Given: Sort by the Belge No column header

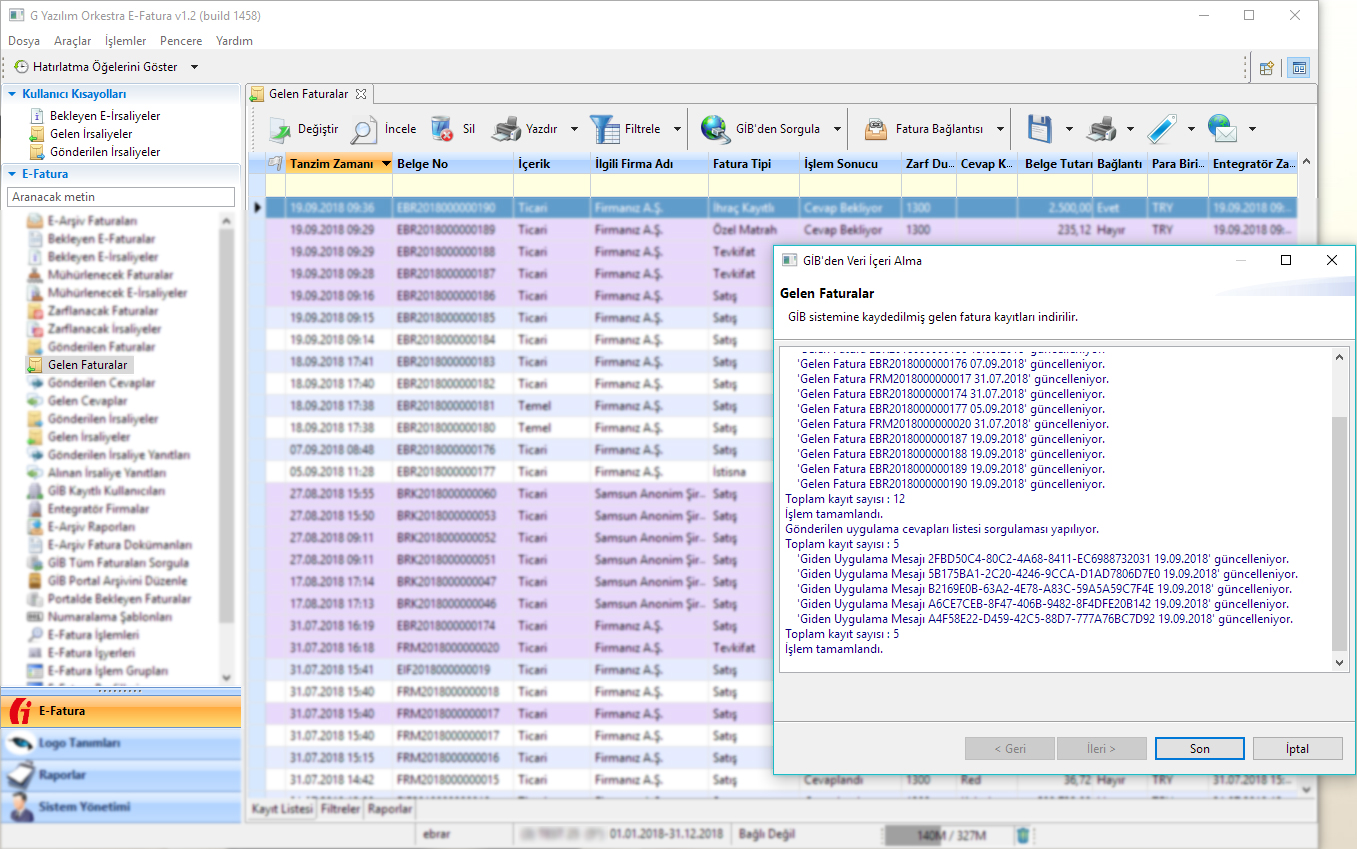Looking at the screenshot, I should 422,163.
